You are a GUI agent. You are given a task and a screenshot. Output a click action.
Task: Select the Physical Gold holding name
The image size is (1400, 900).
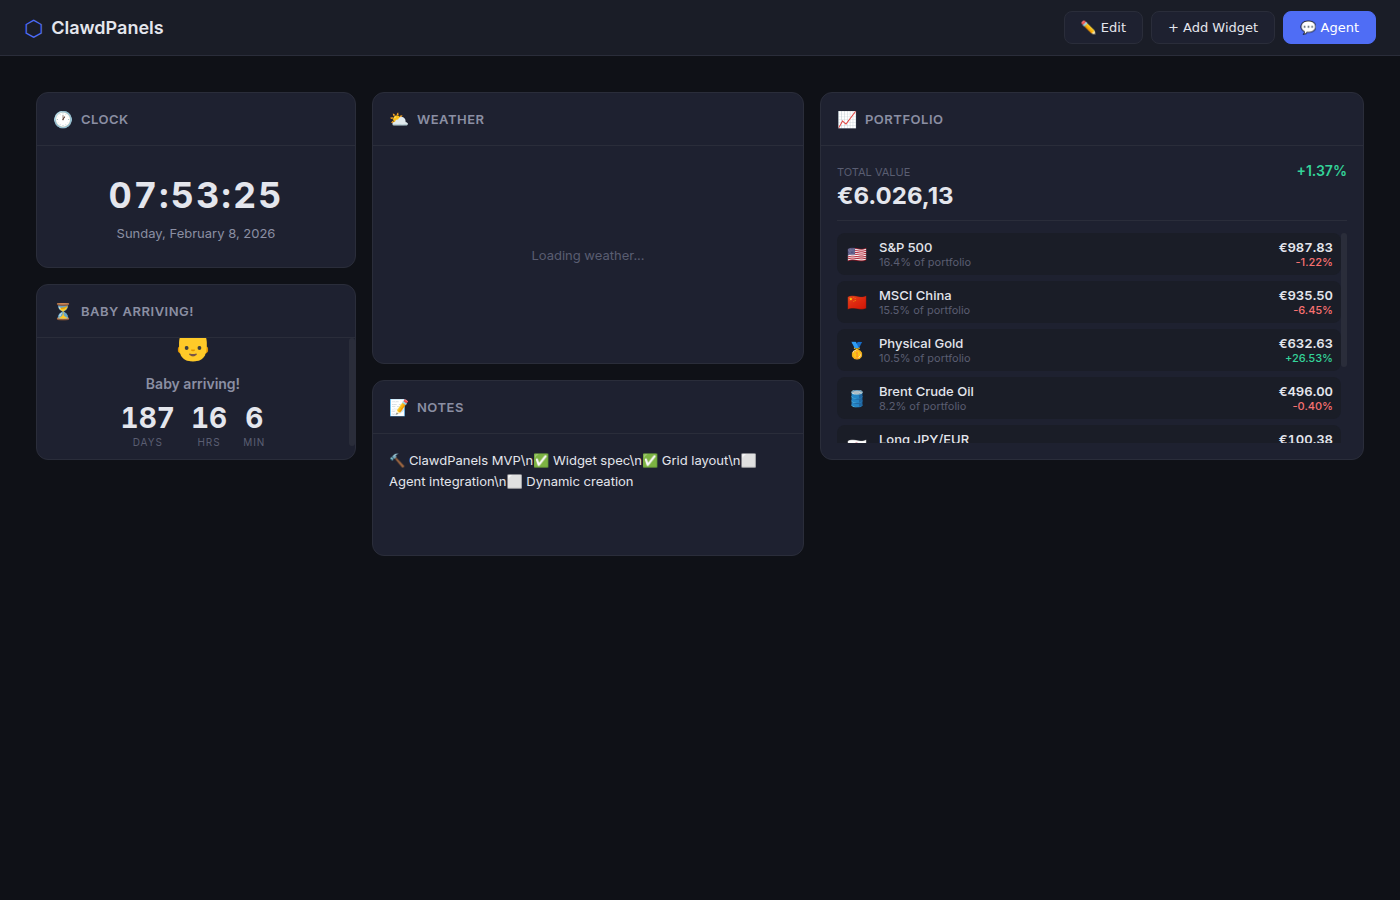(921, 343)
